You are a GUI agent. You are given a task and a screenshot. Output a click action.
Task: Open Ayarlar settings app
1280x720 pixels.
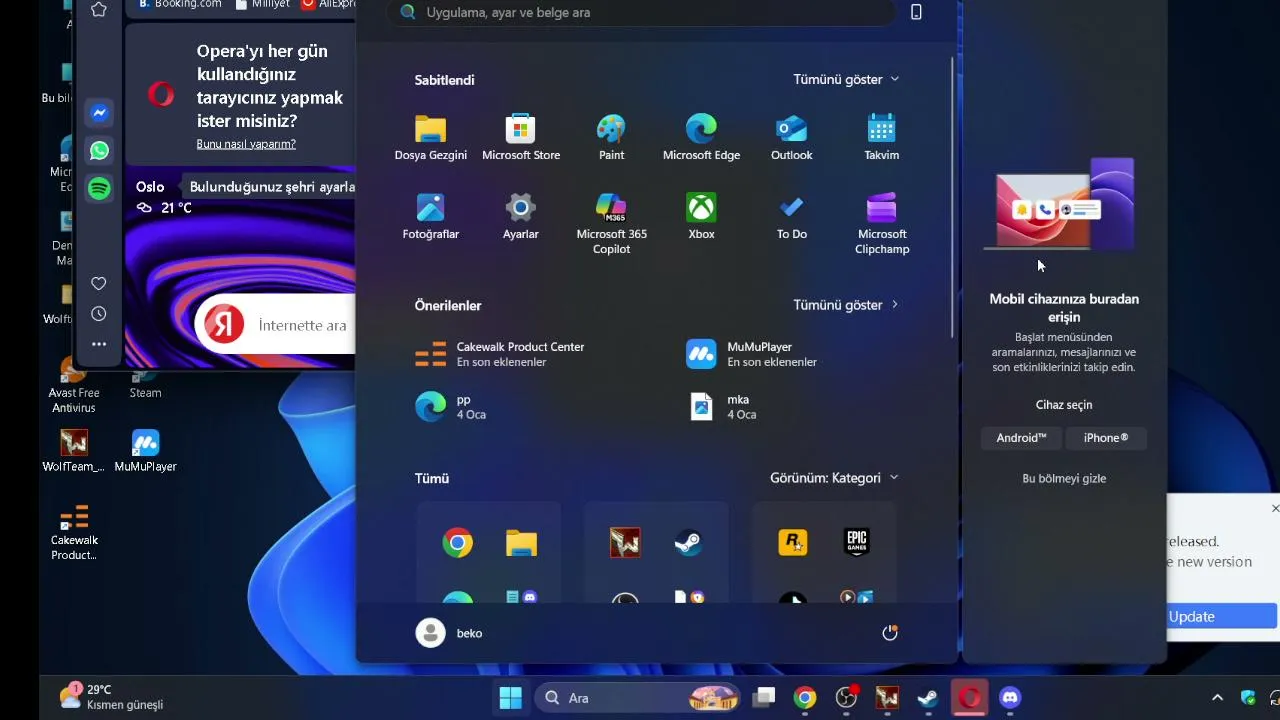click(520, 217)
